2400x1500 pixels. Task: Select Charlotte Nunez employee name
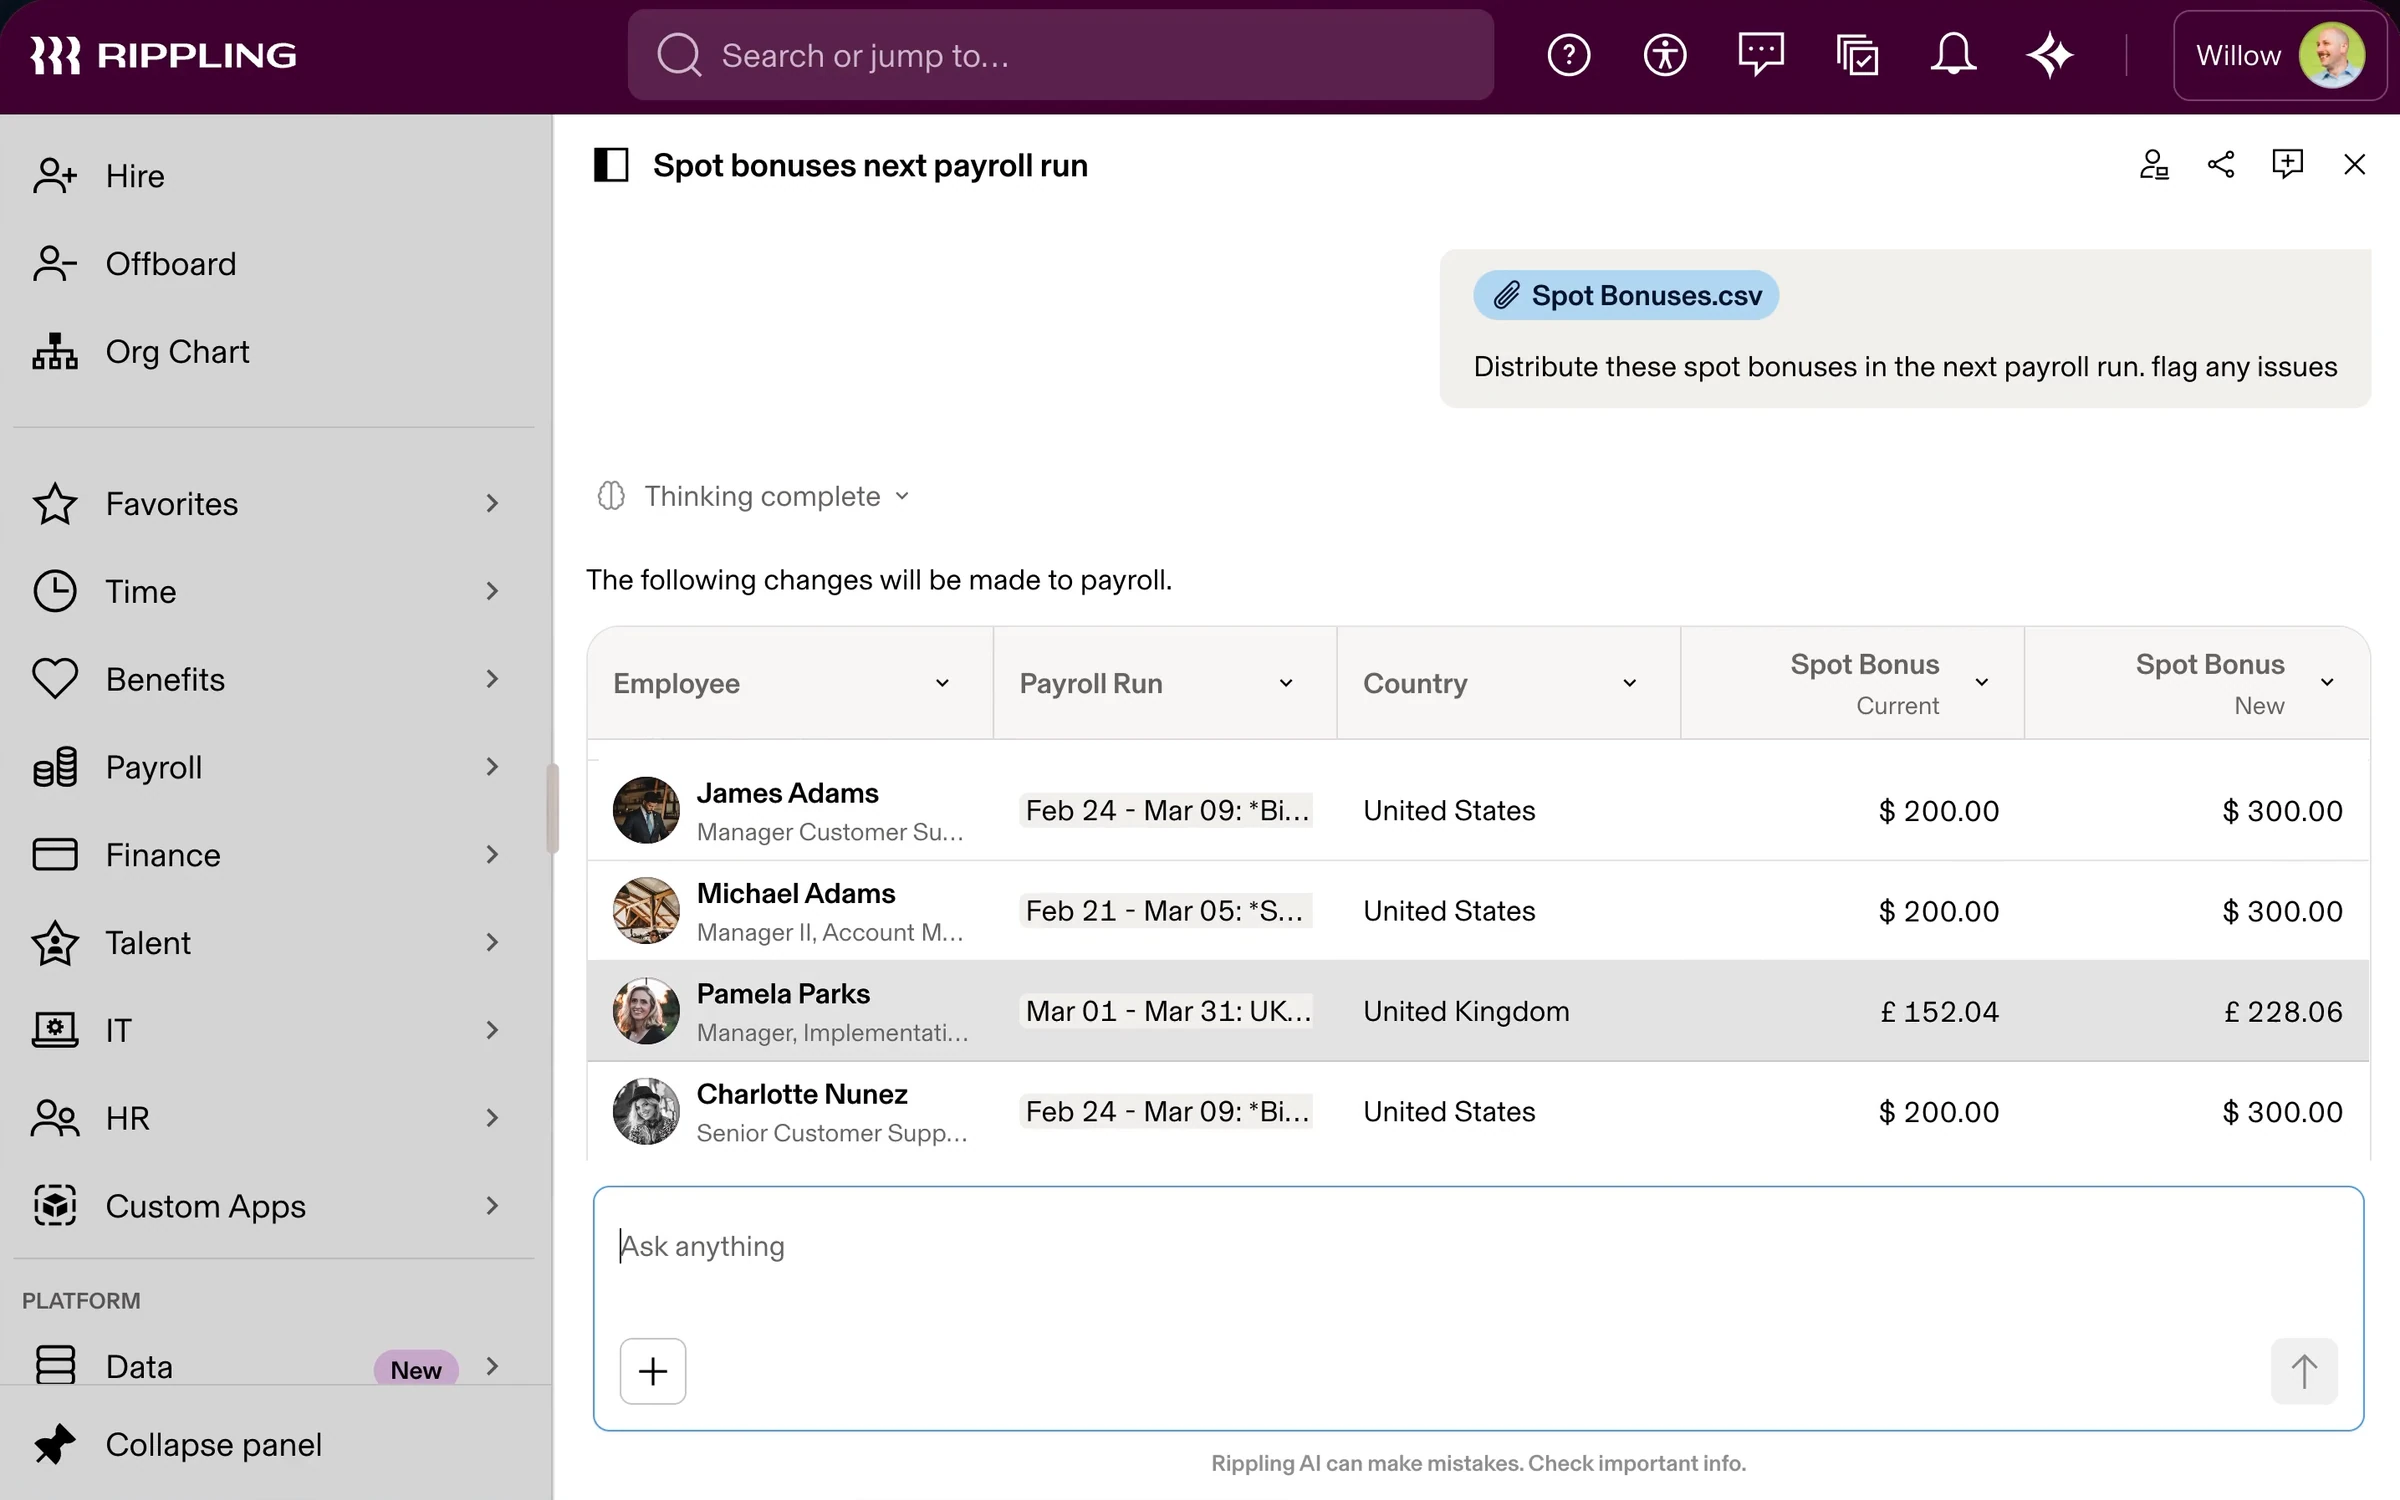click(802, 1094)
